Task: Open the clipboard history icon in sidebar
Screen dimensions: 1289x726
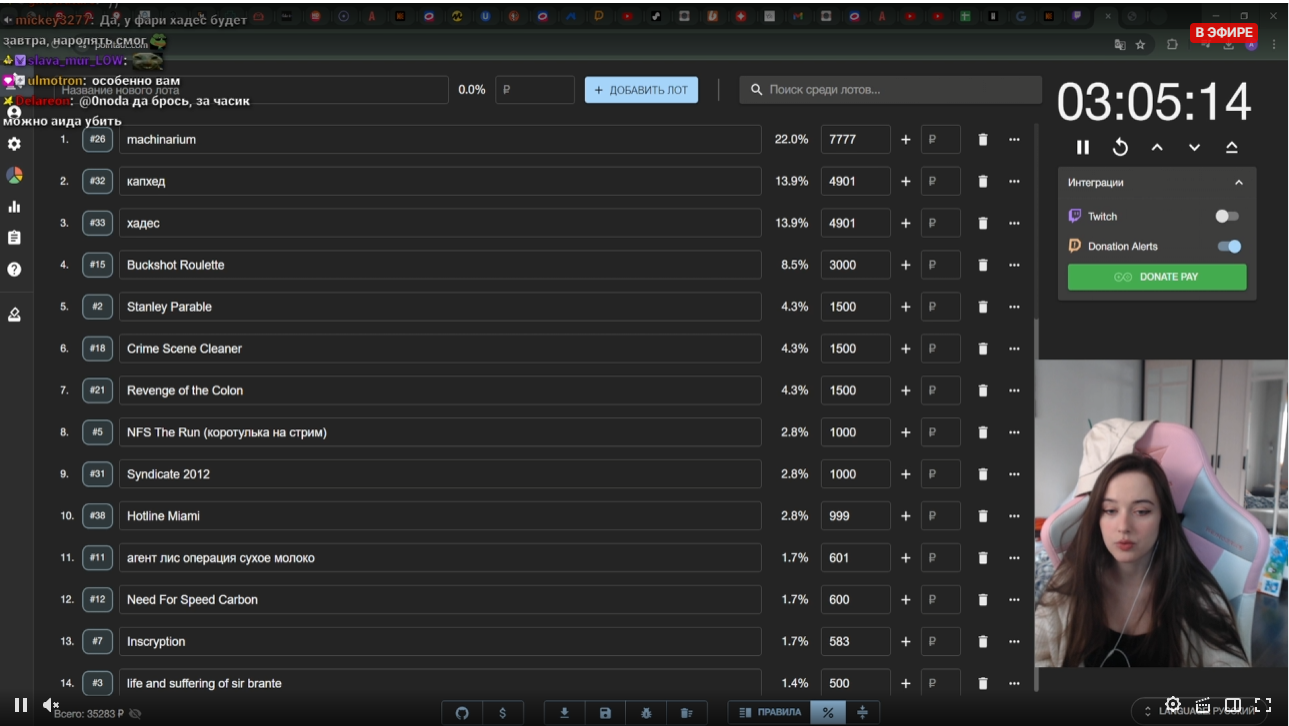Action: 14,238
